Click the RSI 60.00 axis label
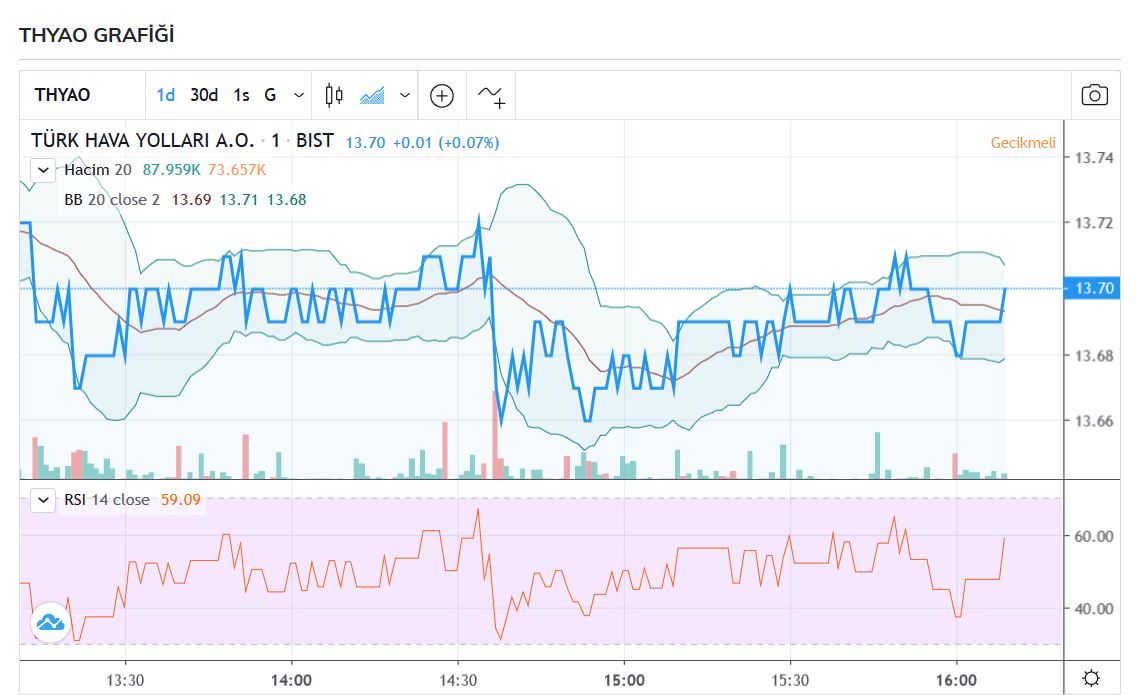The width and height of the screenshot is (1139, 695). point(1094,537)
